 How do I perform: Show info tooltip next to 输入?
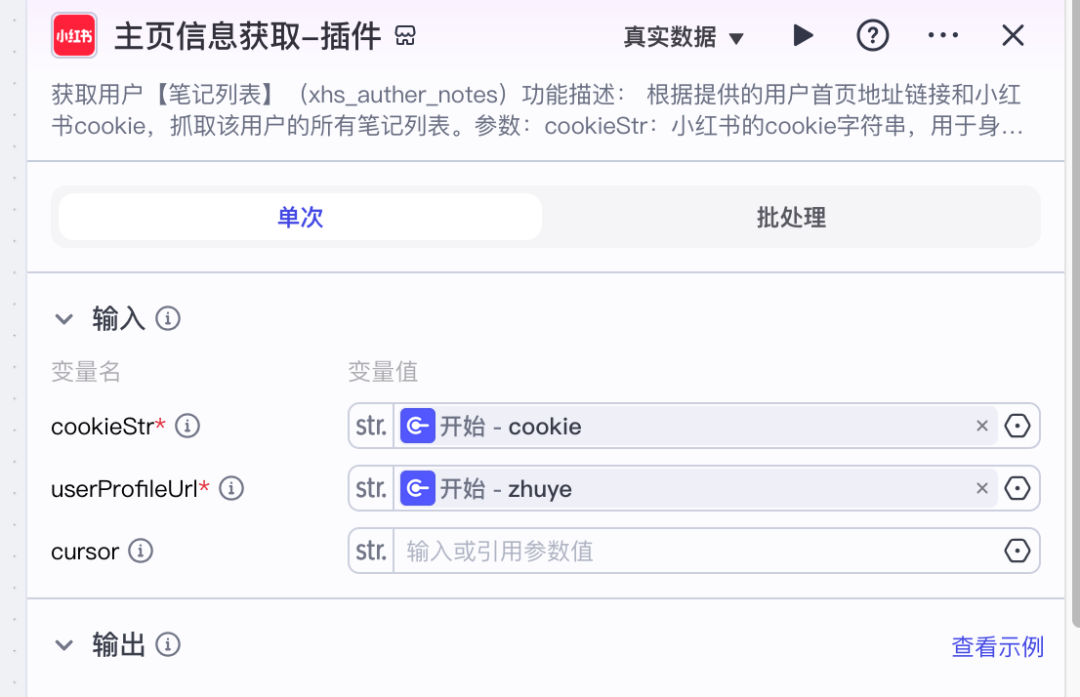pyautogui.click(x=168, y=319)
